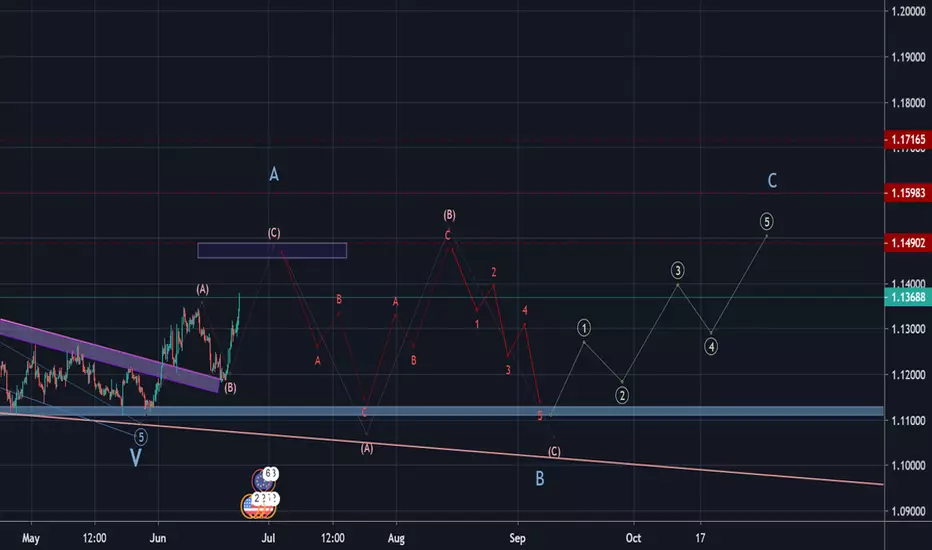The image size is (932, 550).
Task: Select the circled 5 label below blue C
Action: [x=767, y=222]
